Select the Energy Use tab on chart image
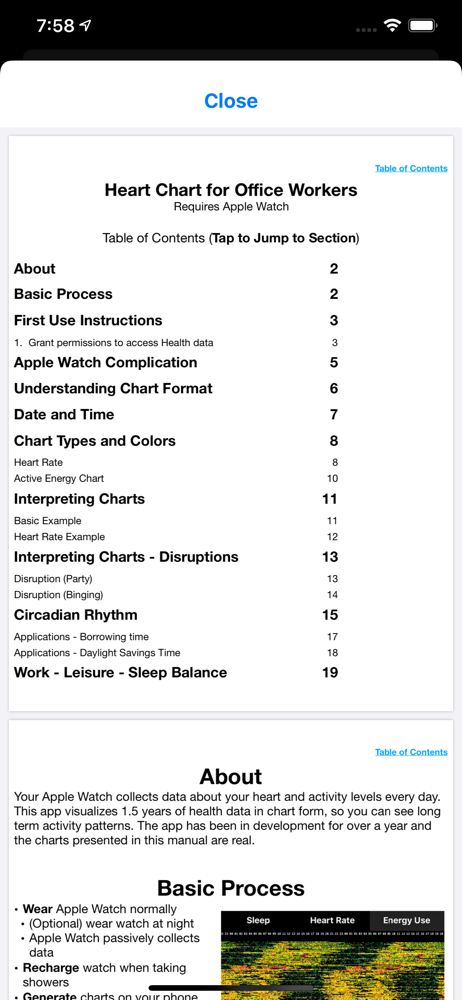Viewport: 462px width, 1000px height. [406, 920]
